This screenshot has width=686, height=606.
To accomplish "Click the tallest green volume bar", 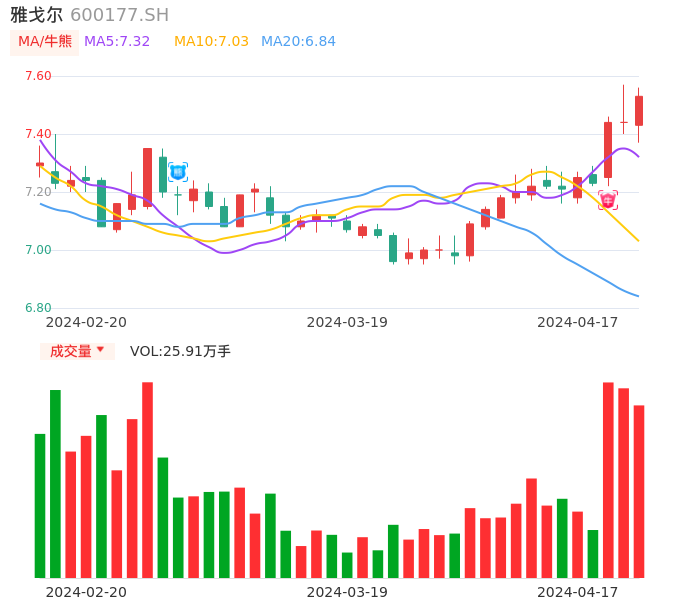I will [55, 483].
